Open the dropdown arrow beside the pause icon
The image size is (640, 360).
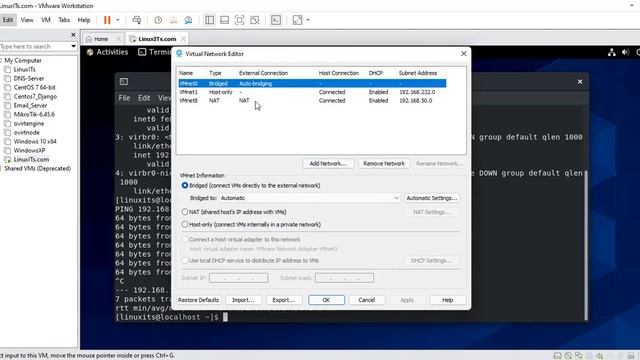[118, 20]
